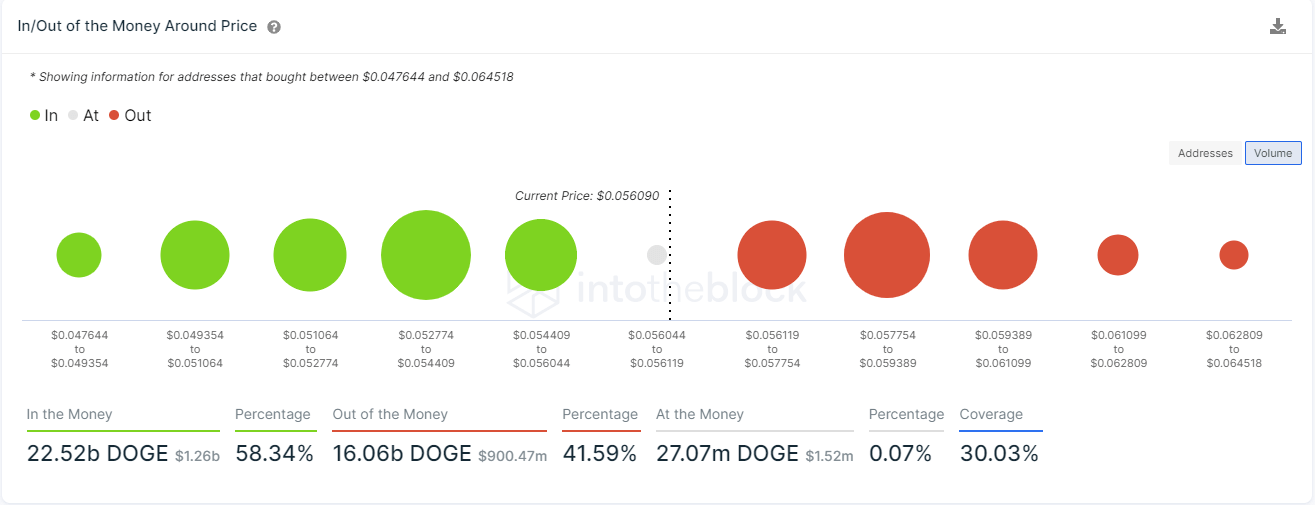Select green bubble for $0.054409 to $0.056044
The width and height of the screenshot is (1315, 505).
pos(541,255)
